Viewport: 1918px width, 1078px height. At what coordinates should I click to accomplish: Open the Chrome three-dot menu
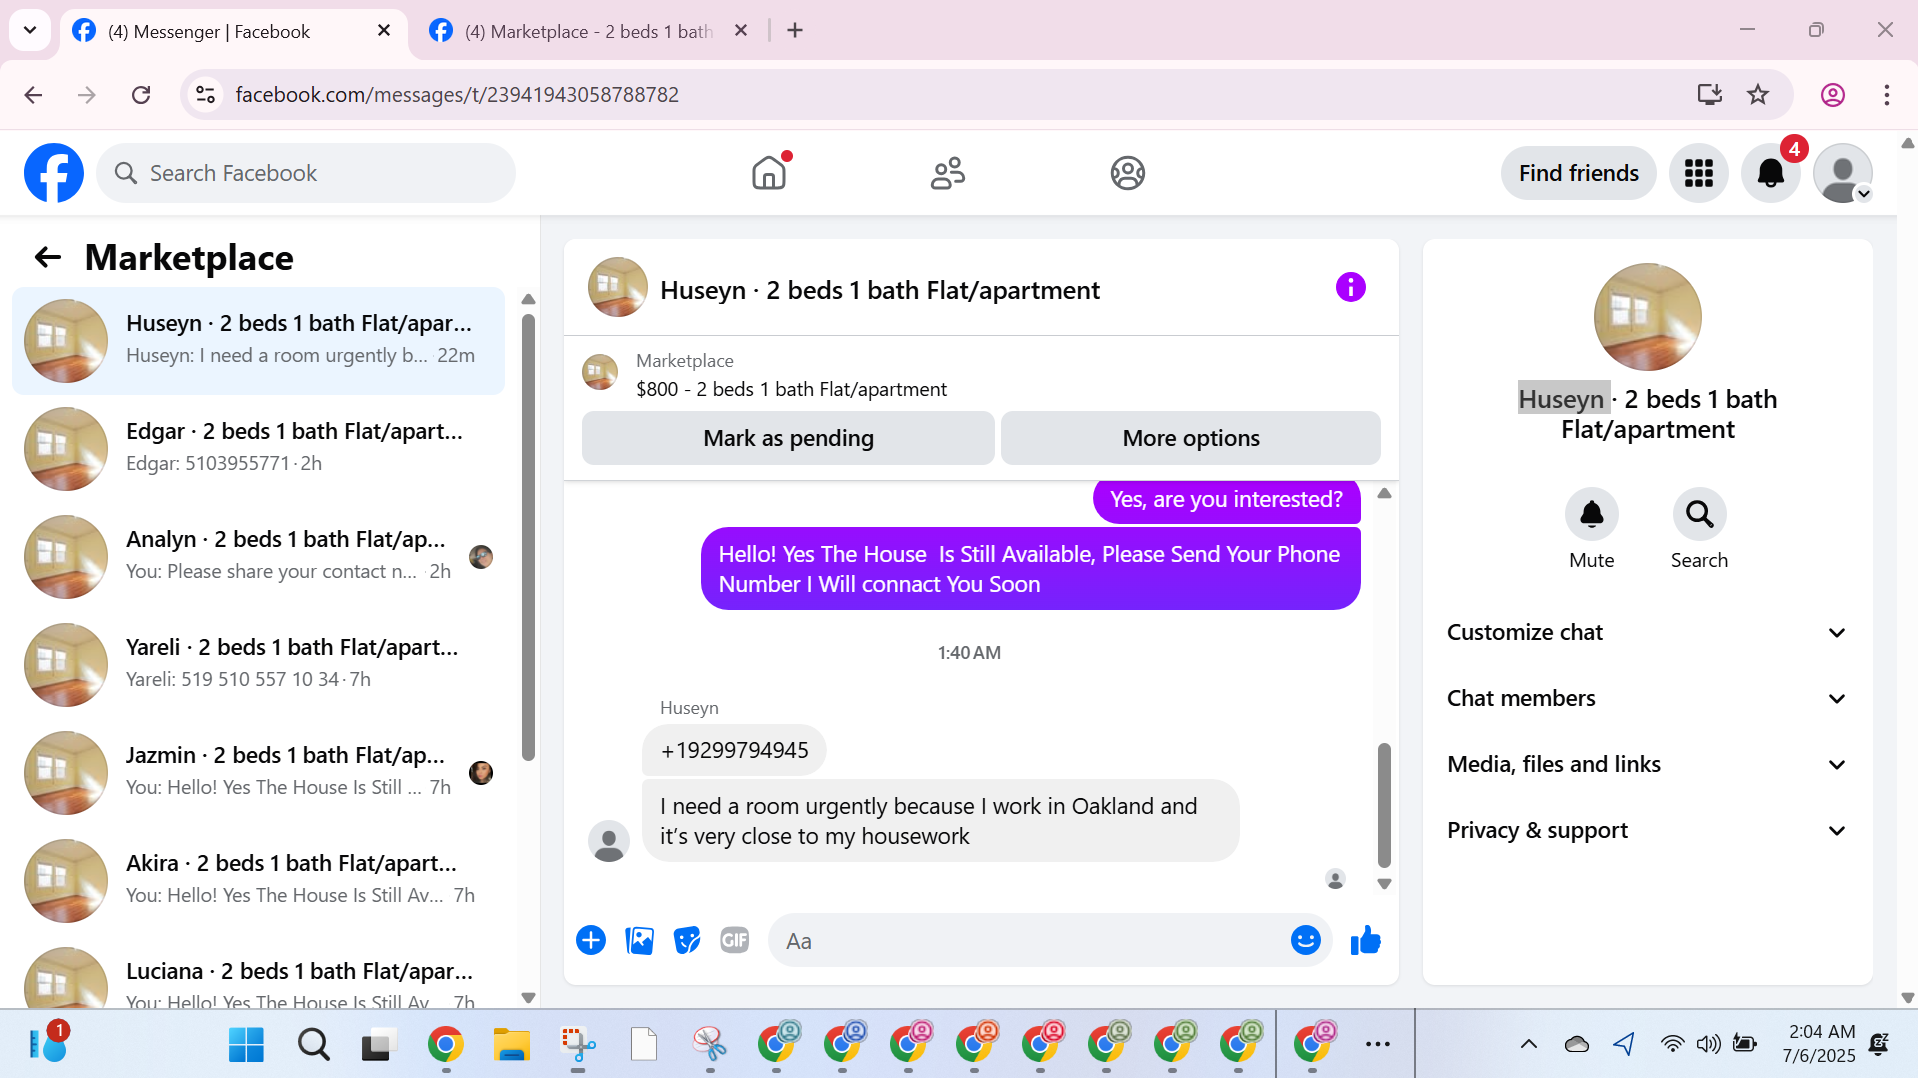1886,94
